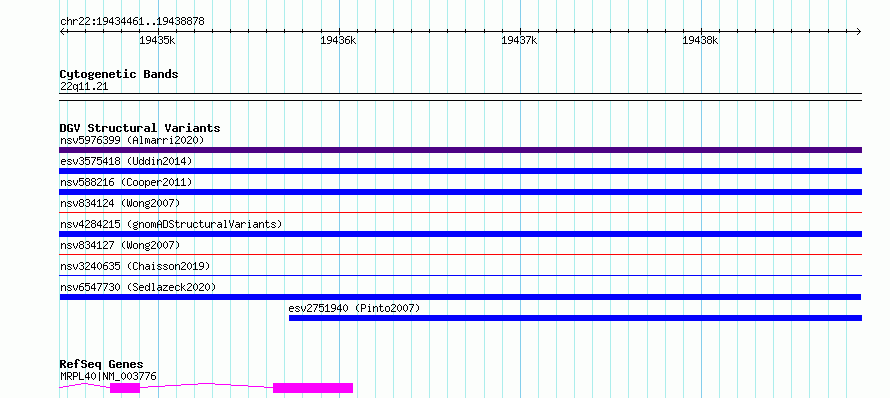Open variant label esv2751940 (Pinto2007)
890x398 pixels.
[x=354, y=308]
